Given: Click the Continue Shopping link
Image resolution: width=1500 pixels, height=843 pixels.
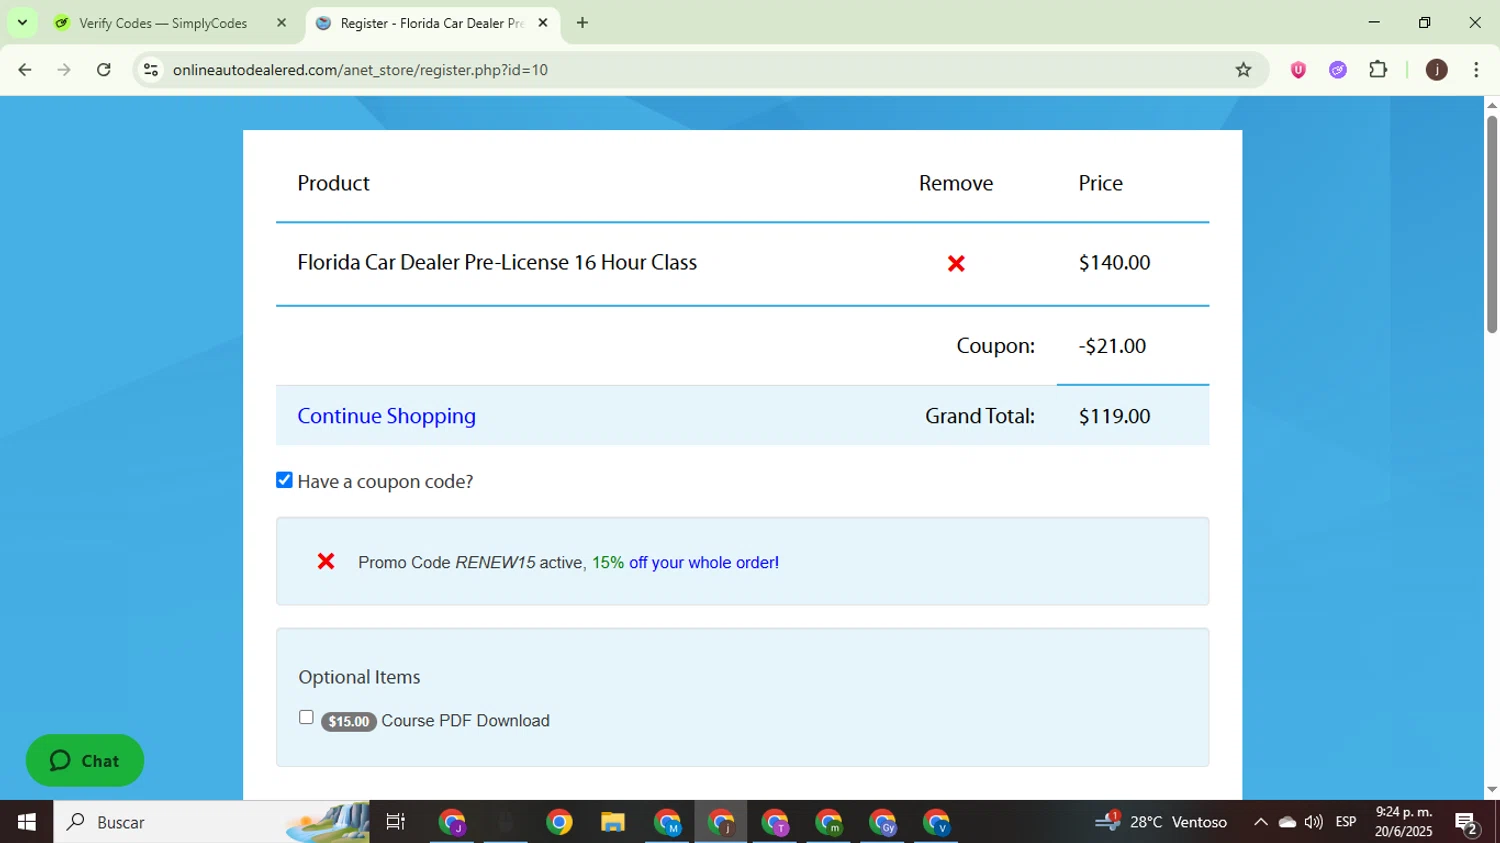Looking at the screenshot, I should (x=386, y=416).
